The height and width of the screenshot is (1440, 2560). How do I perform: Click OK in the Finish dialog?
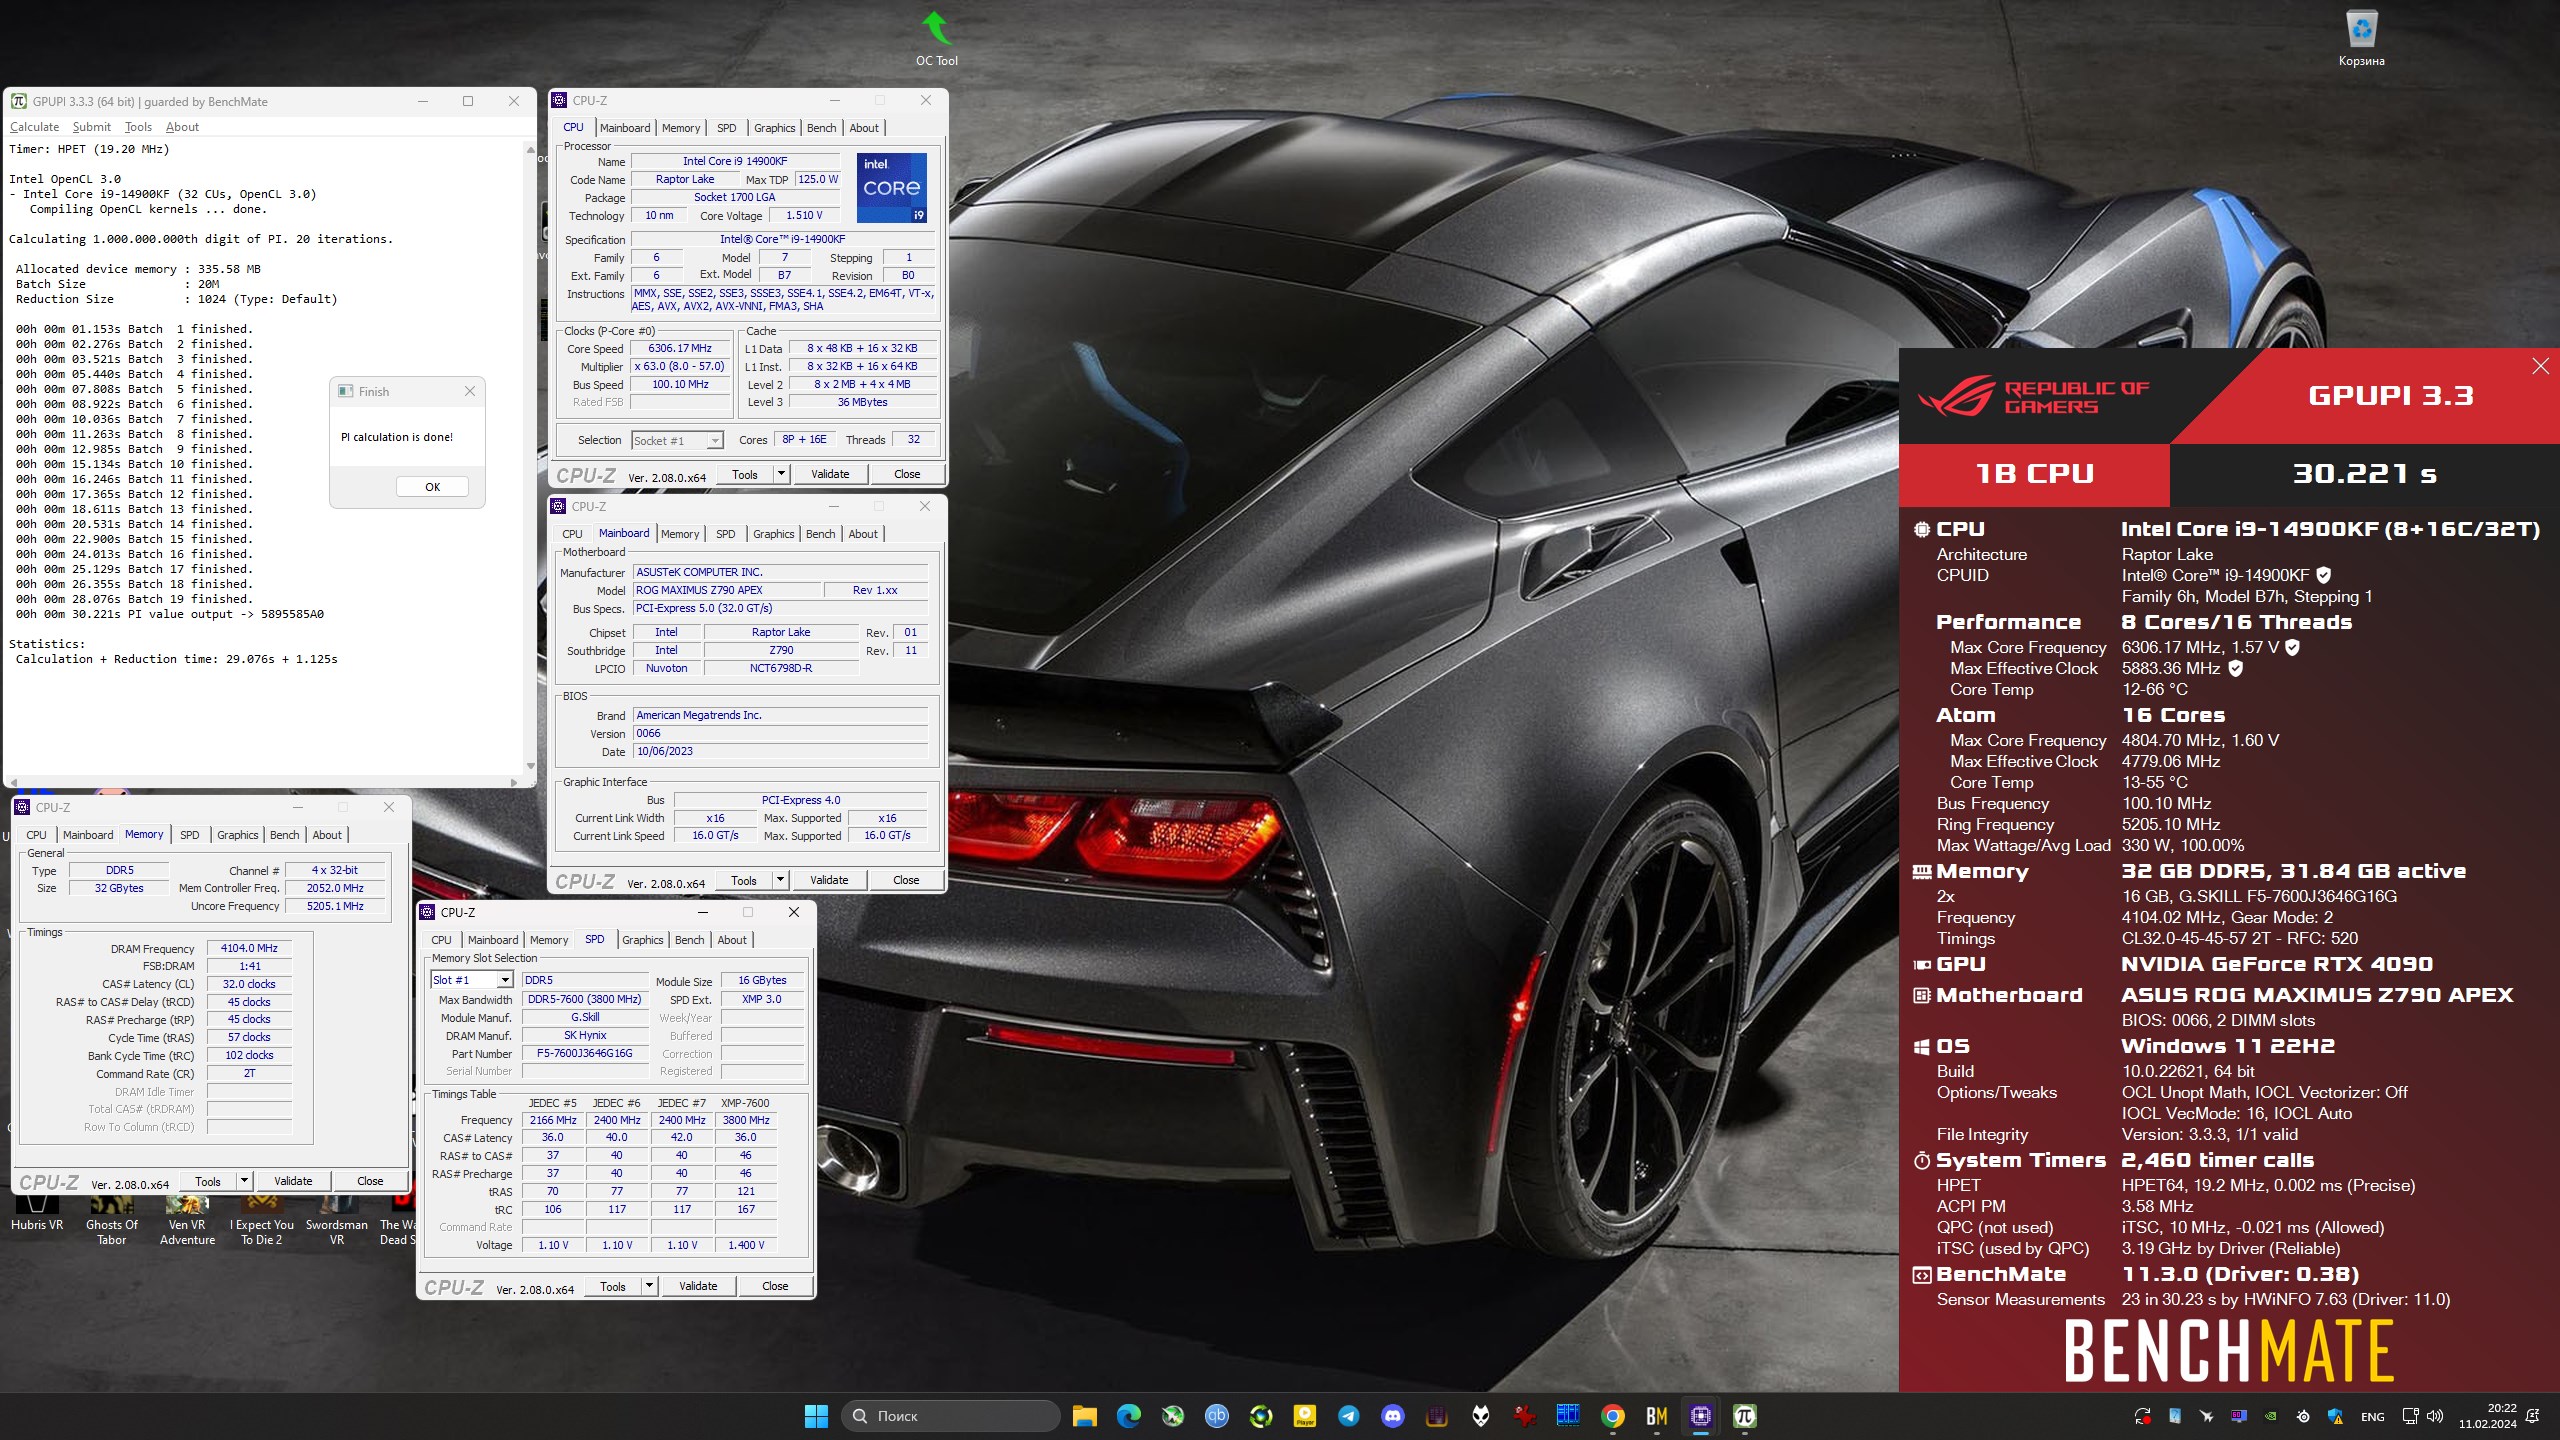coord(432,487)
